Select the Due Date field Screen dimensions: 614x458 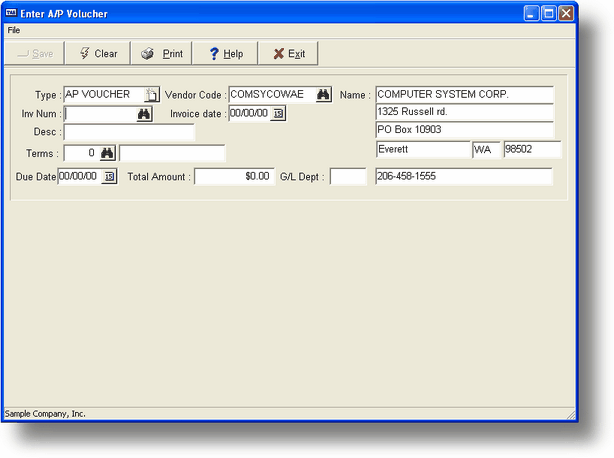click(80, 177)
